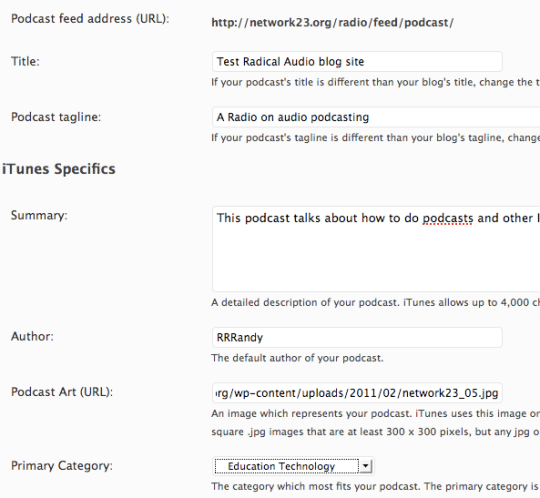Click the 'Summary:' label

pos(39,215)
